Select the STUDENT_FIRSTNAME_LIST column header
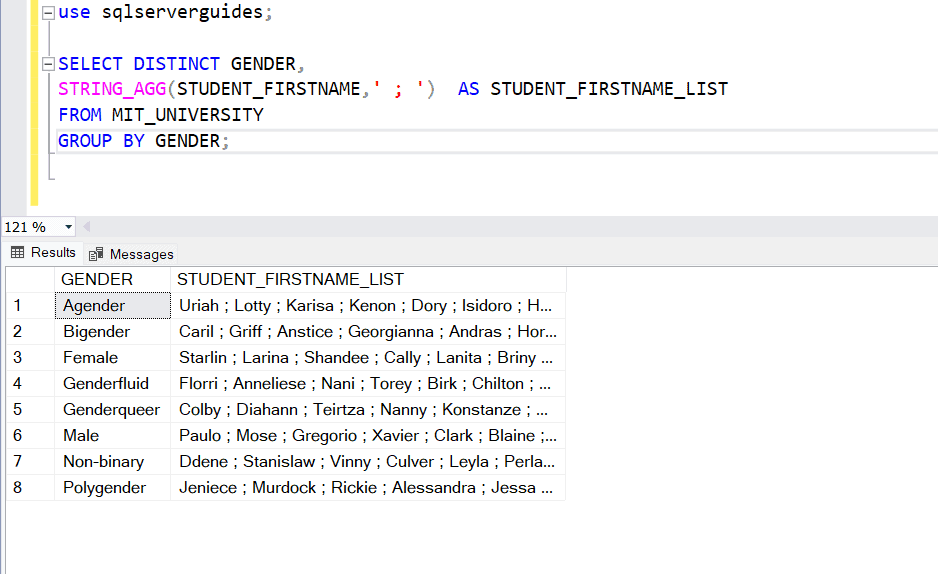The image size is (938, 574). [368, 279]
